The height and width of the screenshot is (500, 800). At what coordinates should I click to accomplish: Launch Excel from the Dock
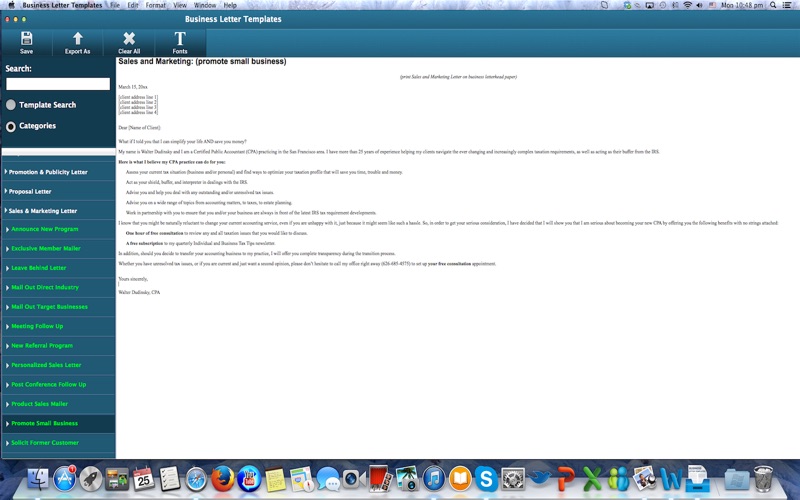[x=592, y=479]
